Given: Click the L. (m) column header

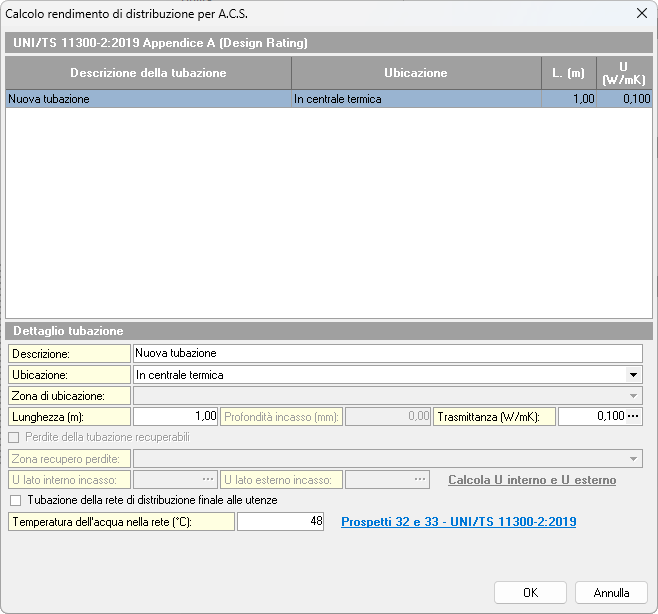Looking at the screenshot, I should pyautogui.click(x=568, y=73).
